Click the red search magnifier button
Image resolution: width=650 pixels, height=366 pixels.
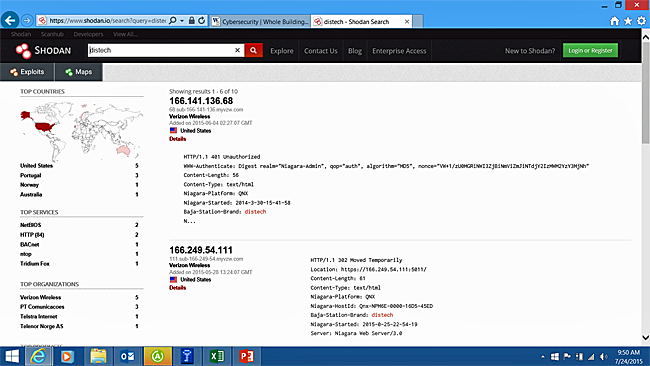253,50
